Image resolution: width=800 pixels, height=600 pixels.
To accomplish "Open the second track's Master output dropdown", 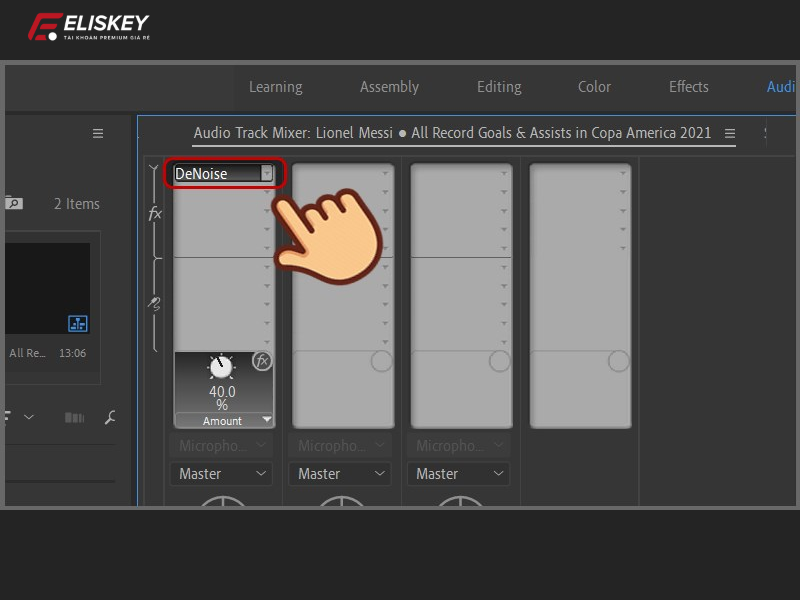I will [341, 473].
